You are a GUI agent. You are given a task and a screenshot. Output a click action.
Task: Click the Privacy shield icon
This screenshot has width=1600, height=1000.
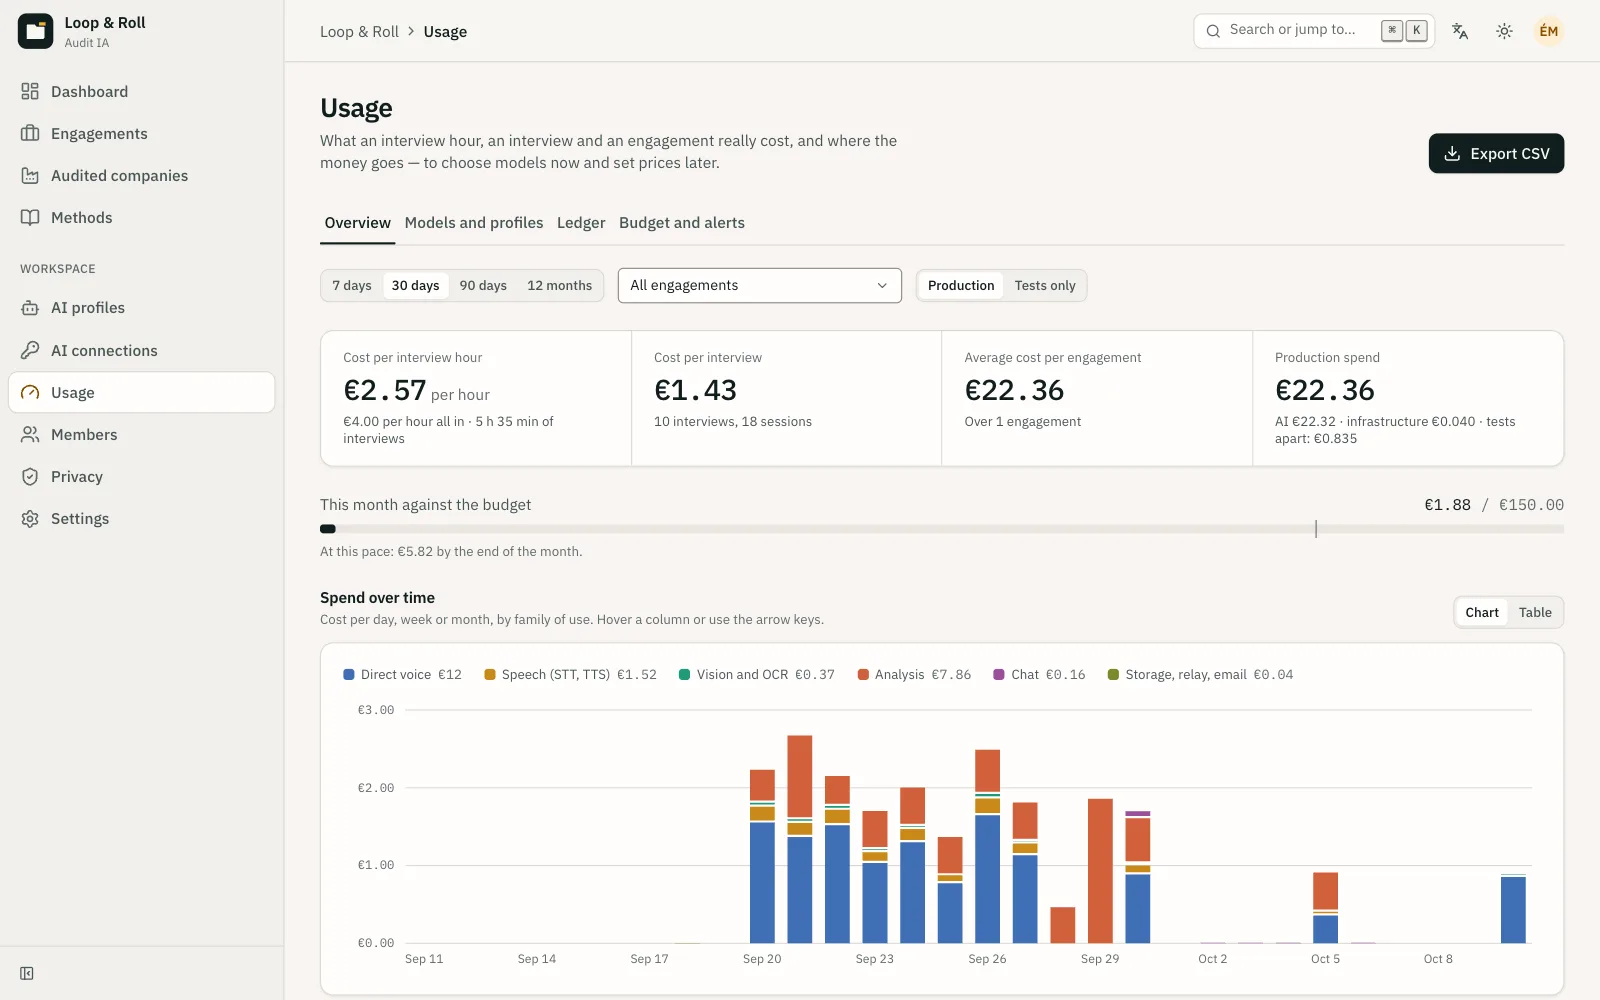pyautogui.click(x=30, y=476)
